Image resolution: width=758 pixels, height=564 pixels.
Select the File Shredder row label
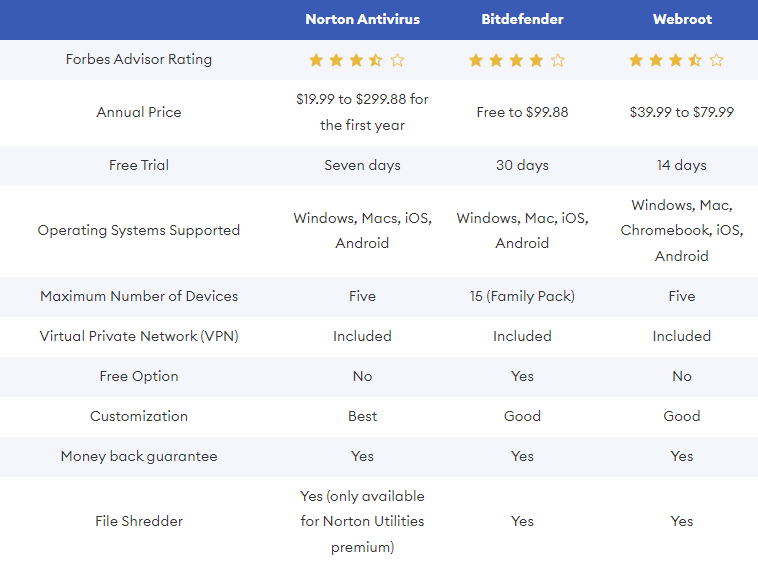click(139, 521)
